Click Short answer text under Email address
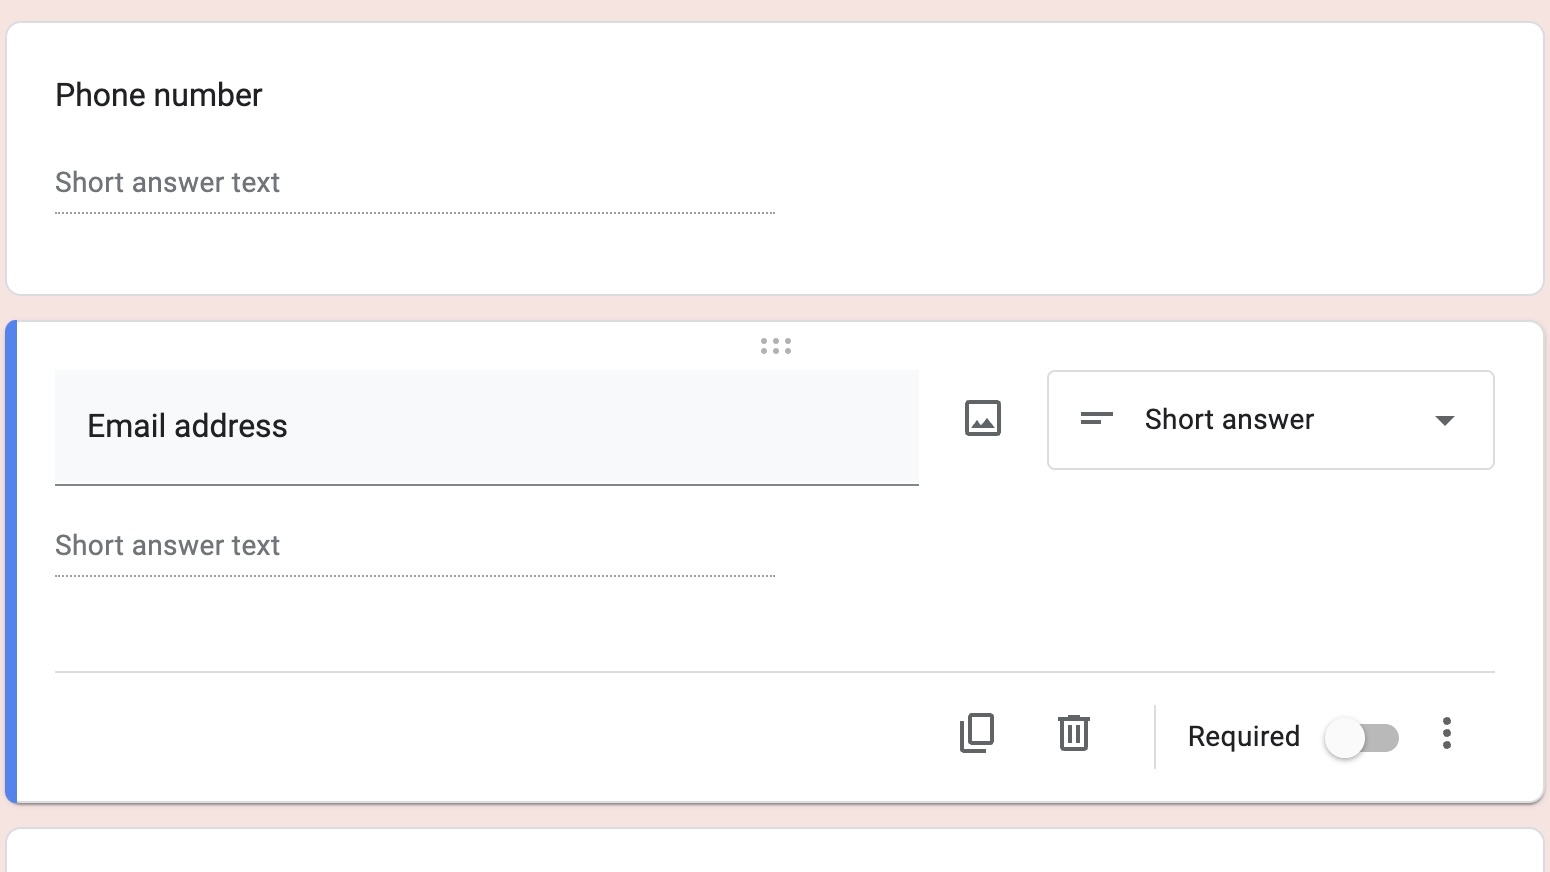 point(168,546)
